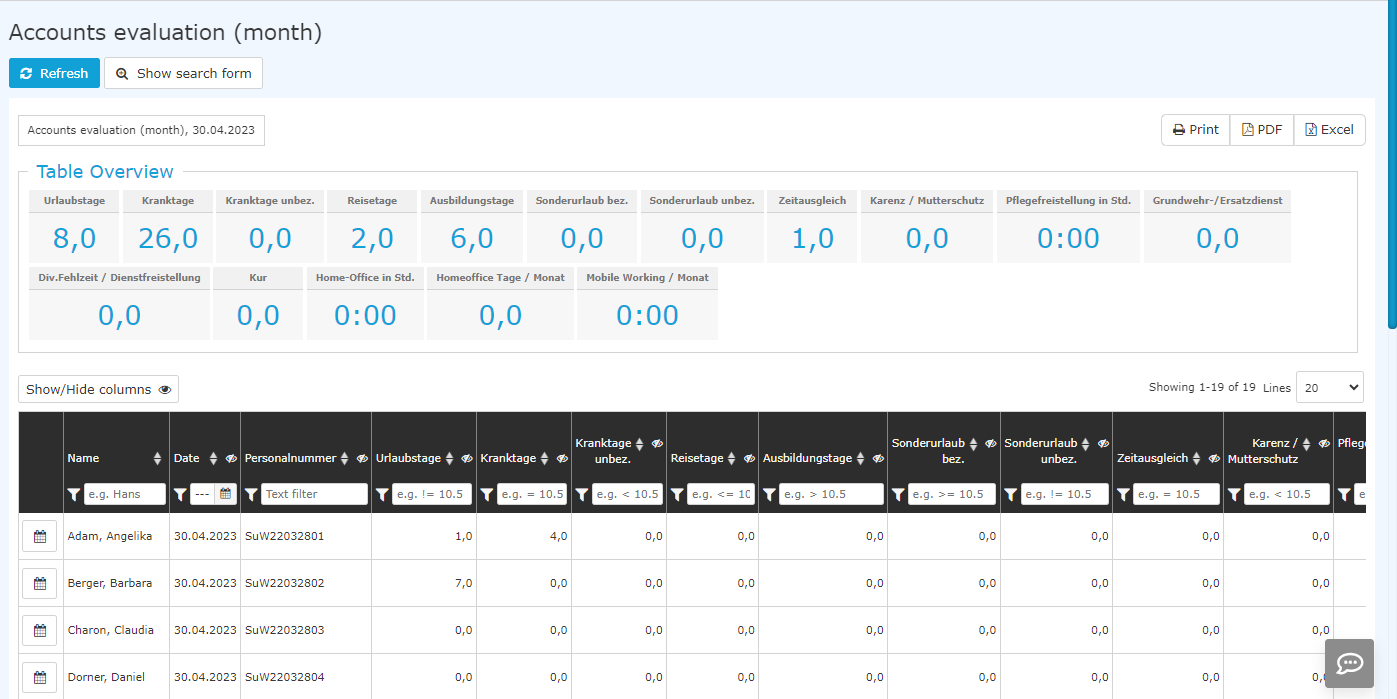Open calendar icon for Adam, Angelika row
Viewport: 1397px width, 699px height.
pyautogui.click(x=40, y=536)
